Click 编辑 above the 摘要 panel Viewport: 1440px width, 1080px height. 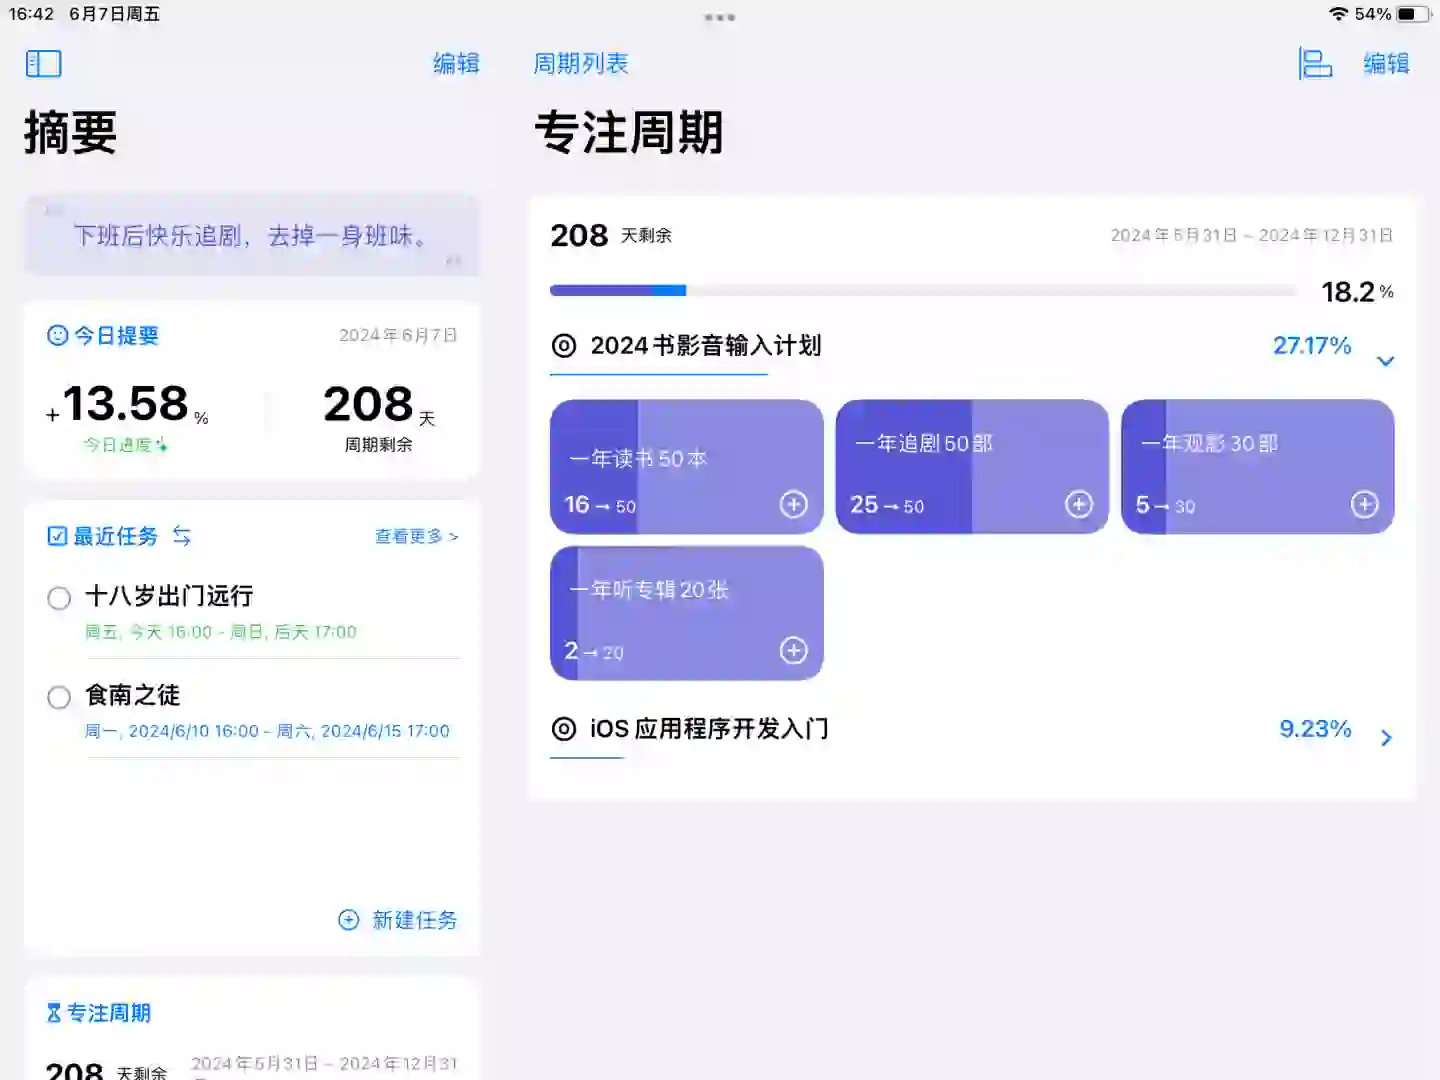[x=456, y=63]
